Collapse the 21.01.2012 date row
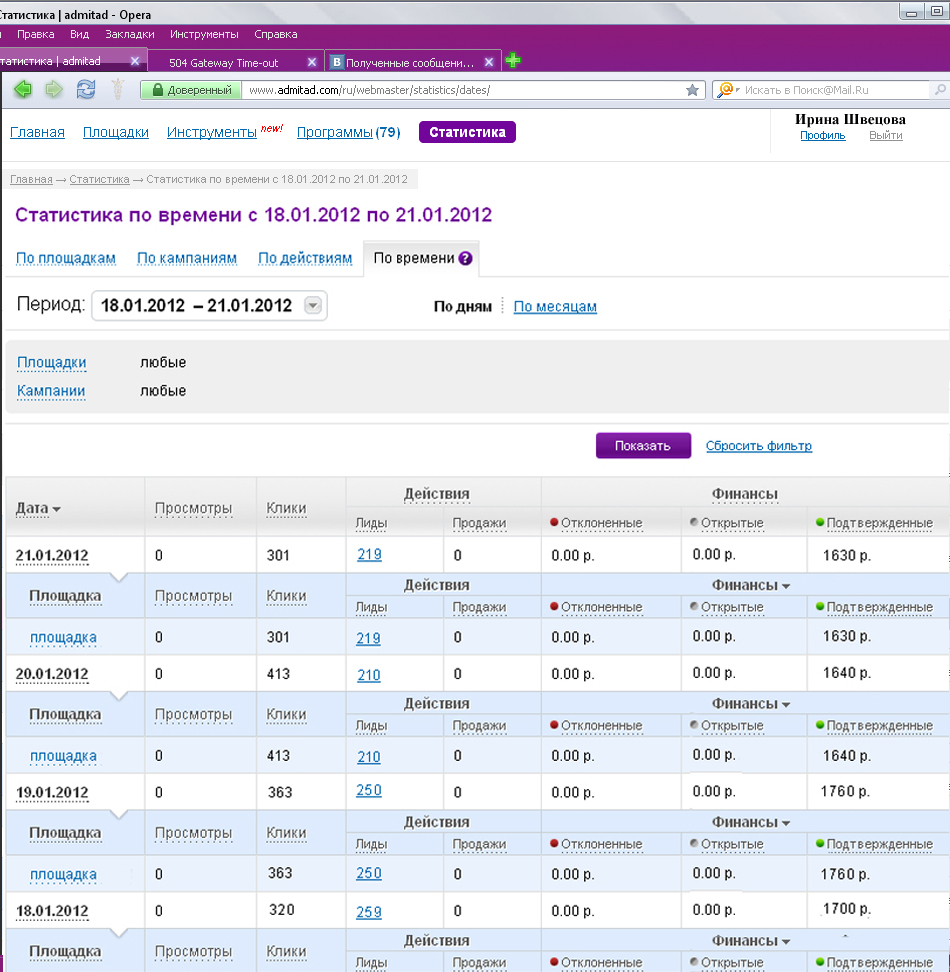 pyautogui.click(x=52, y=555)
